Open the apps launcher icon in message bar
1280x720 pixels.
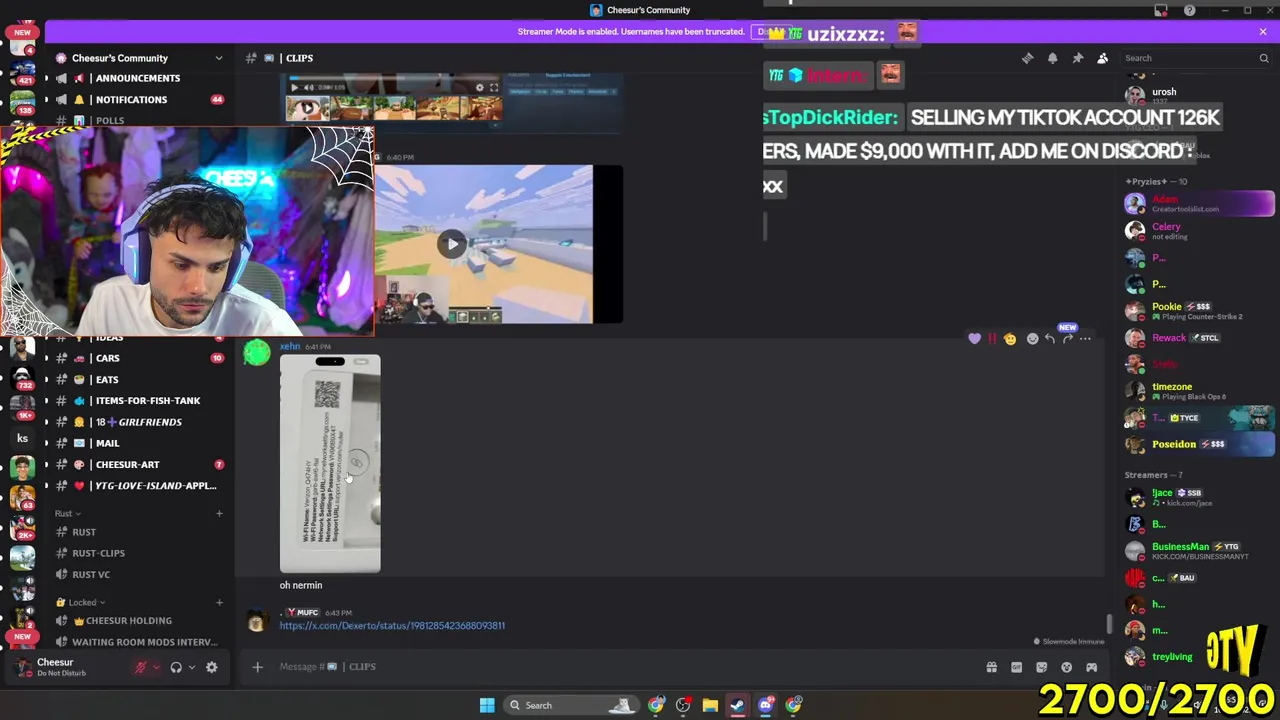1091,667
